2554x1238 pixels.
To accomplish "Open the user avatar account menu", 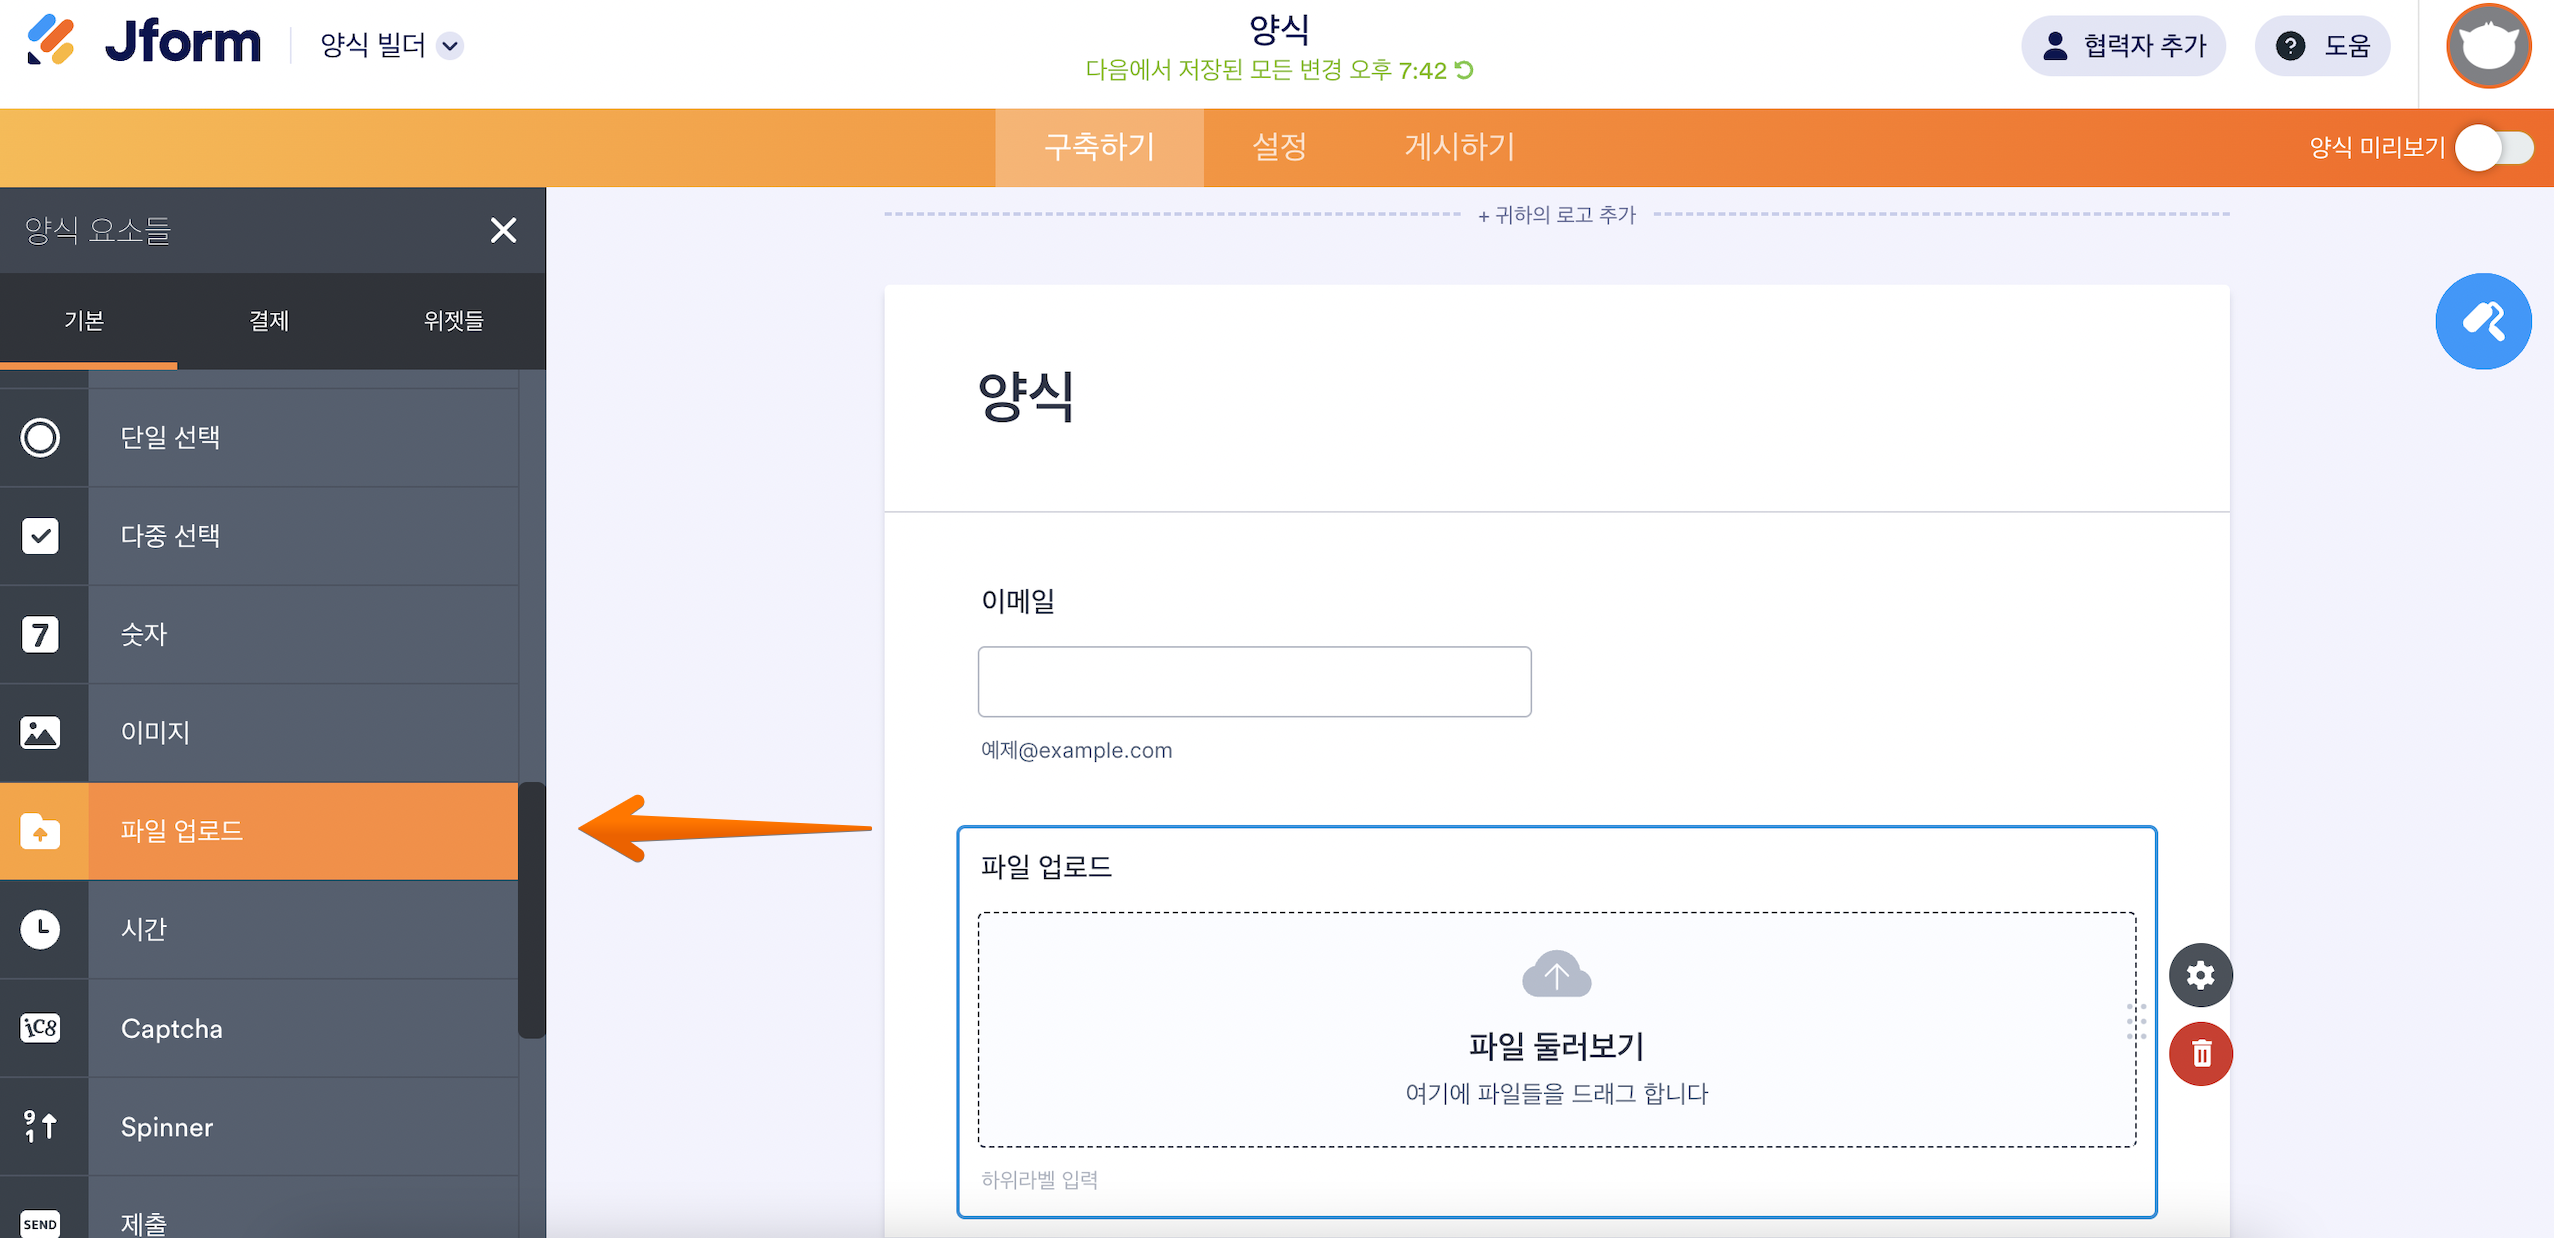I will pos(2488,46).
